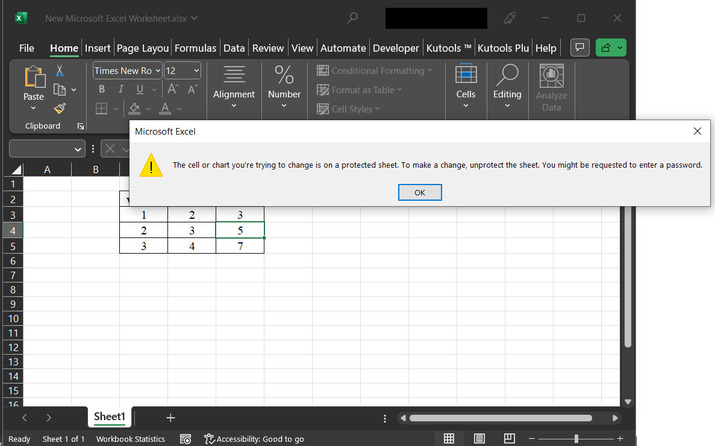Viewport: 715px width, 446px height.
Task: Click the horizontal scrollbar thumb
Action: point(501,418)
